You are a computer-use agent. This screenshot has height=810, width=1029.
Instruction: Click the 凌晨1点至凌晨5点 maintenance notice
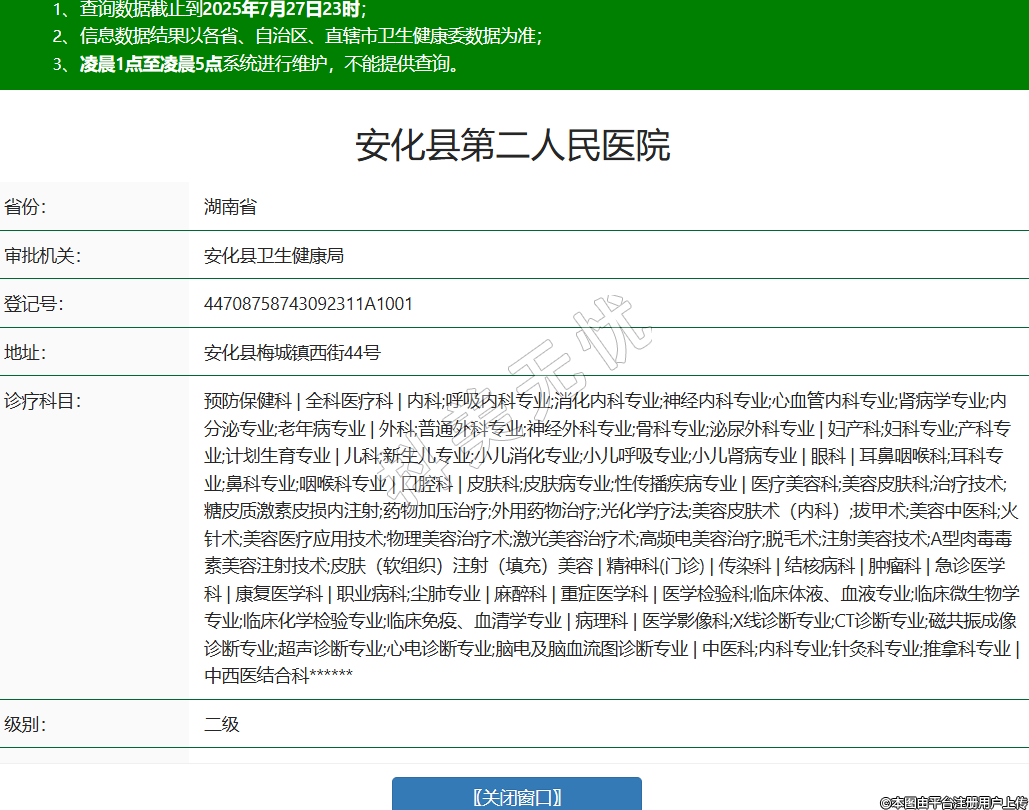tap(151, 65)
